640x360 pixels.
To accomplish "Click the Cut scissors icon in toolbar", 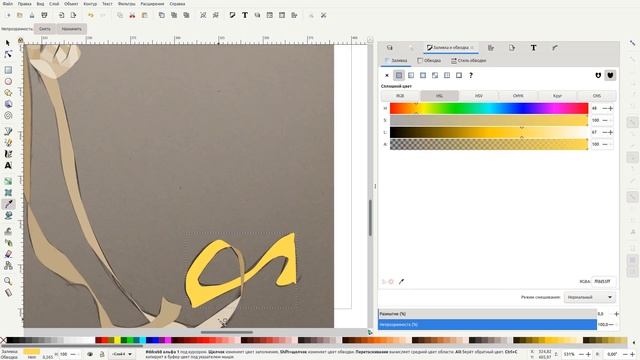I will (132, 15).
